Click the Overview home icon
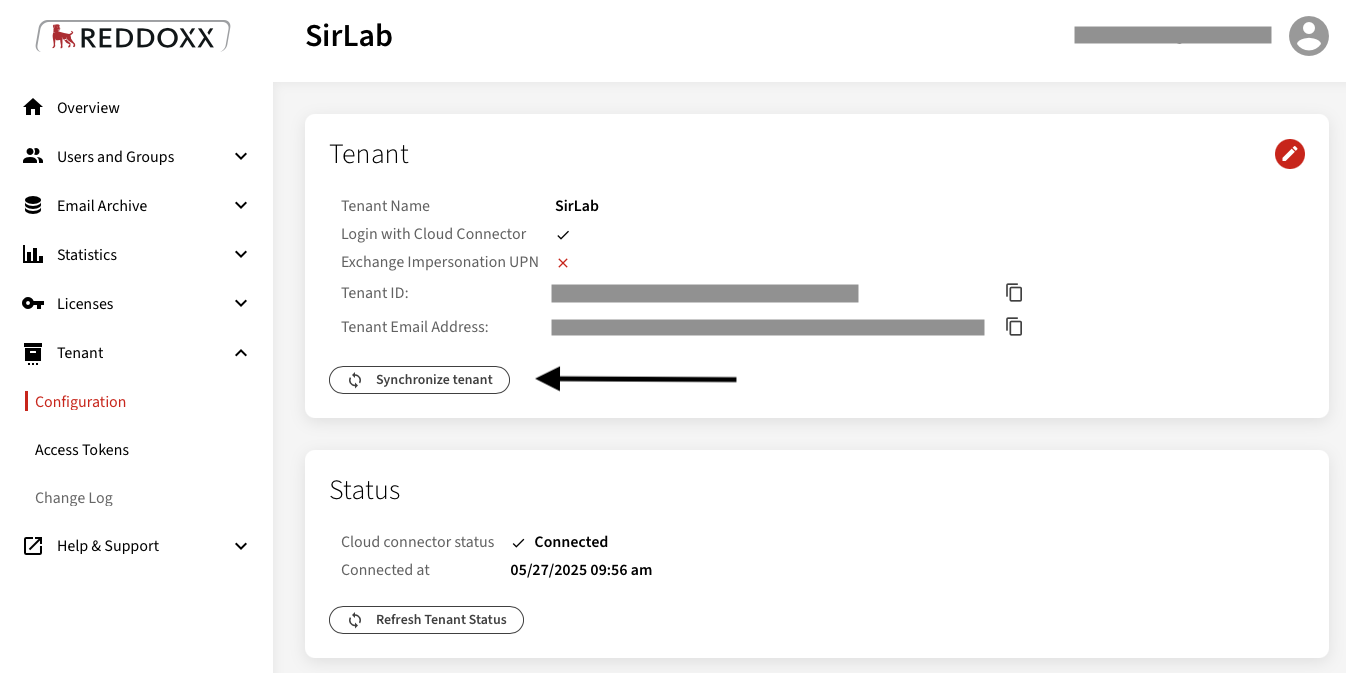Viewport: 1346px width, 673px height. click(x=33, y=107)
